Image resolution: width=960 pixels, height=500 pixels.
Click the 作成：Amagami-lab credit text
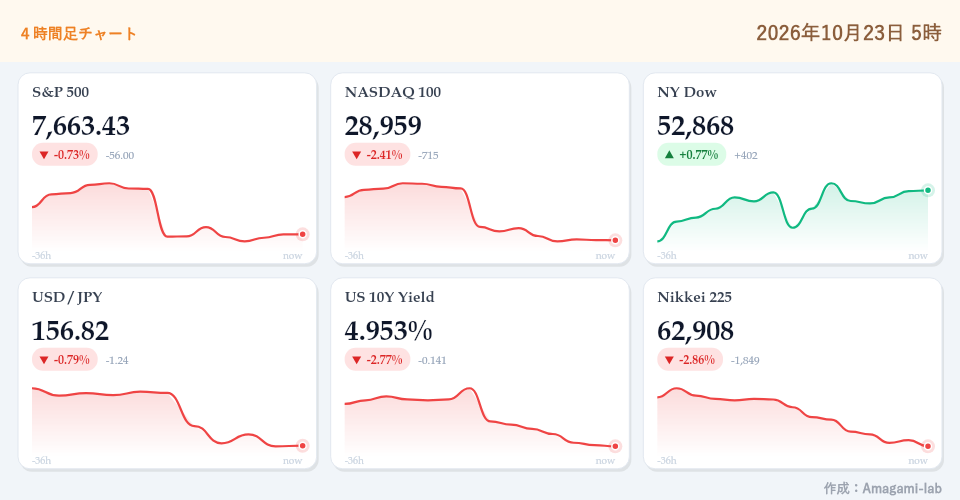click(x=882, y=488)
